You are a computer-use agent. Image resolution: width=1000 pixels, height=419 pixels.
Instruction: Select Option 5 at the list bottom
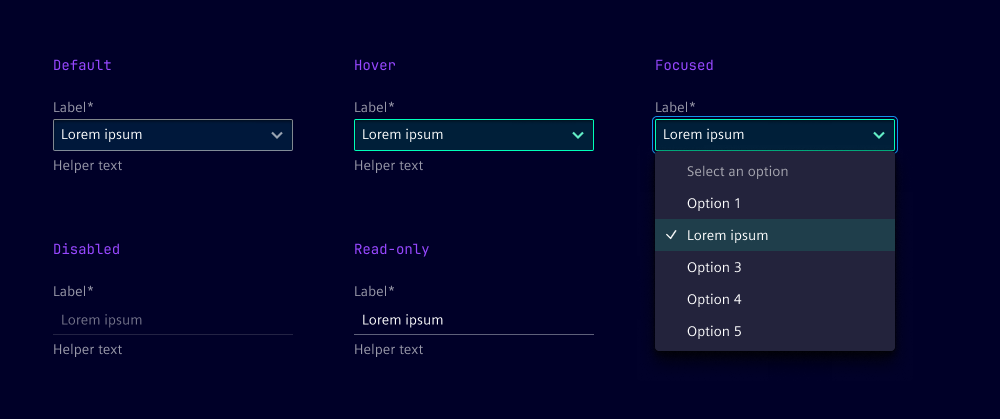(x=714, y=332)
